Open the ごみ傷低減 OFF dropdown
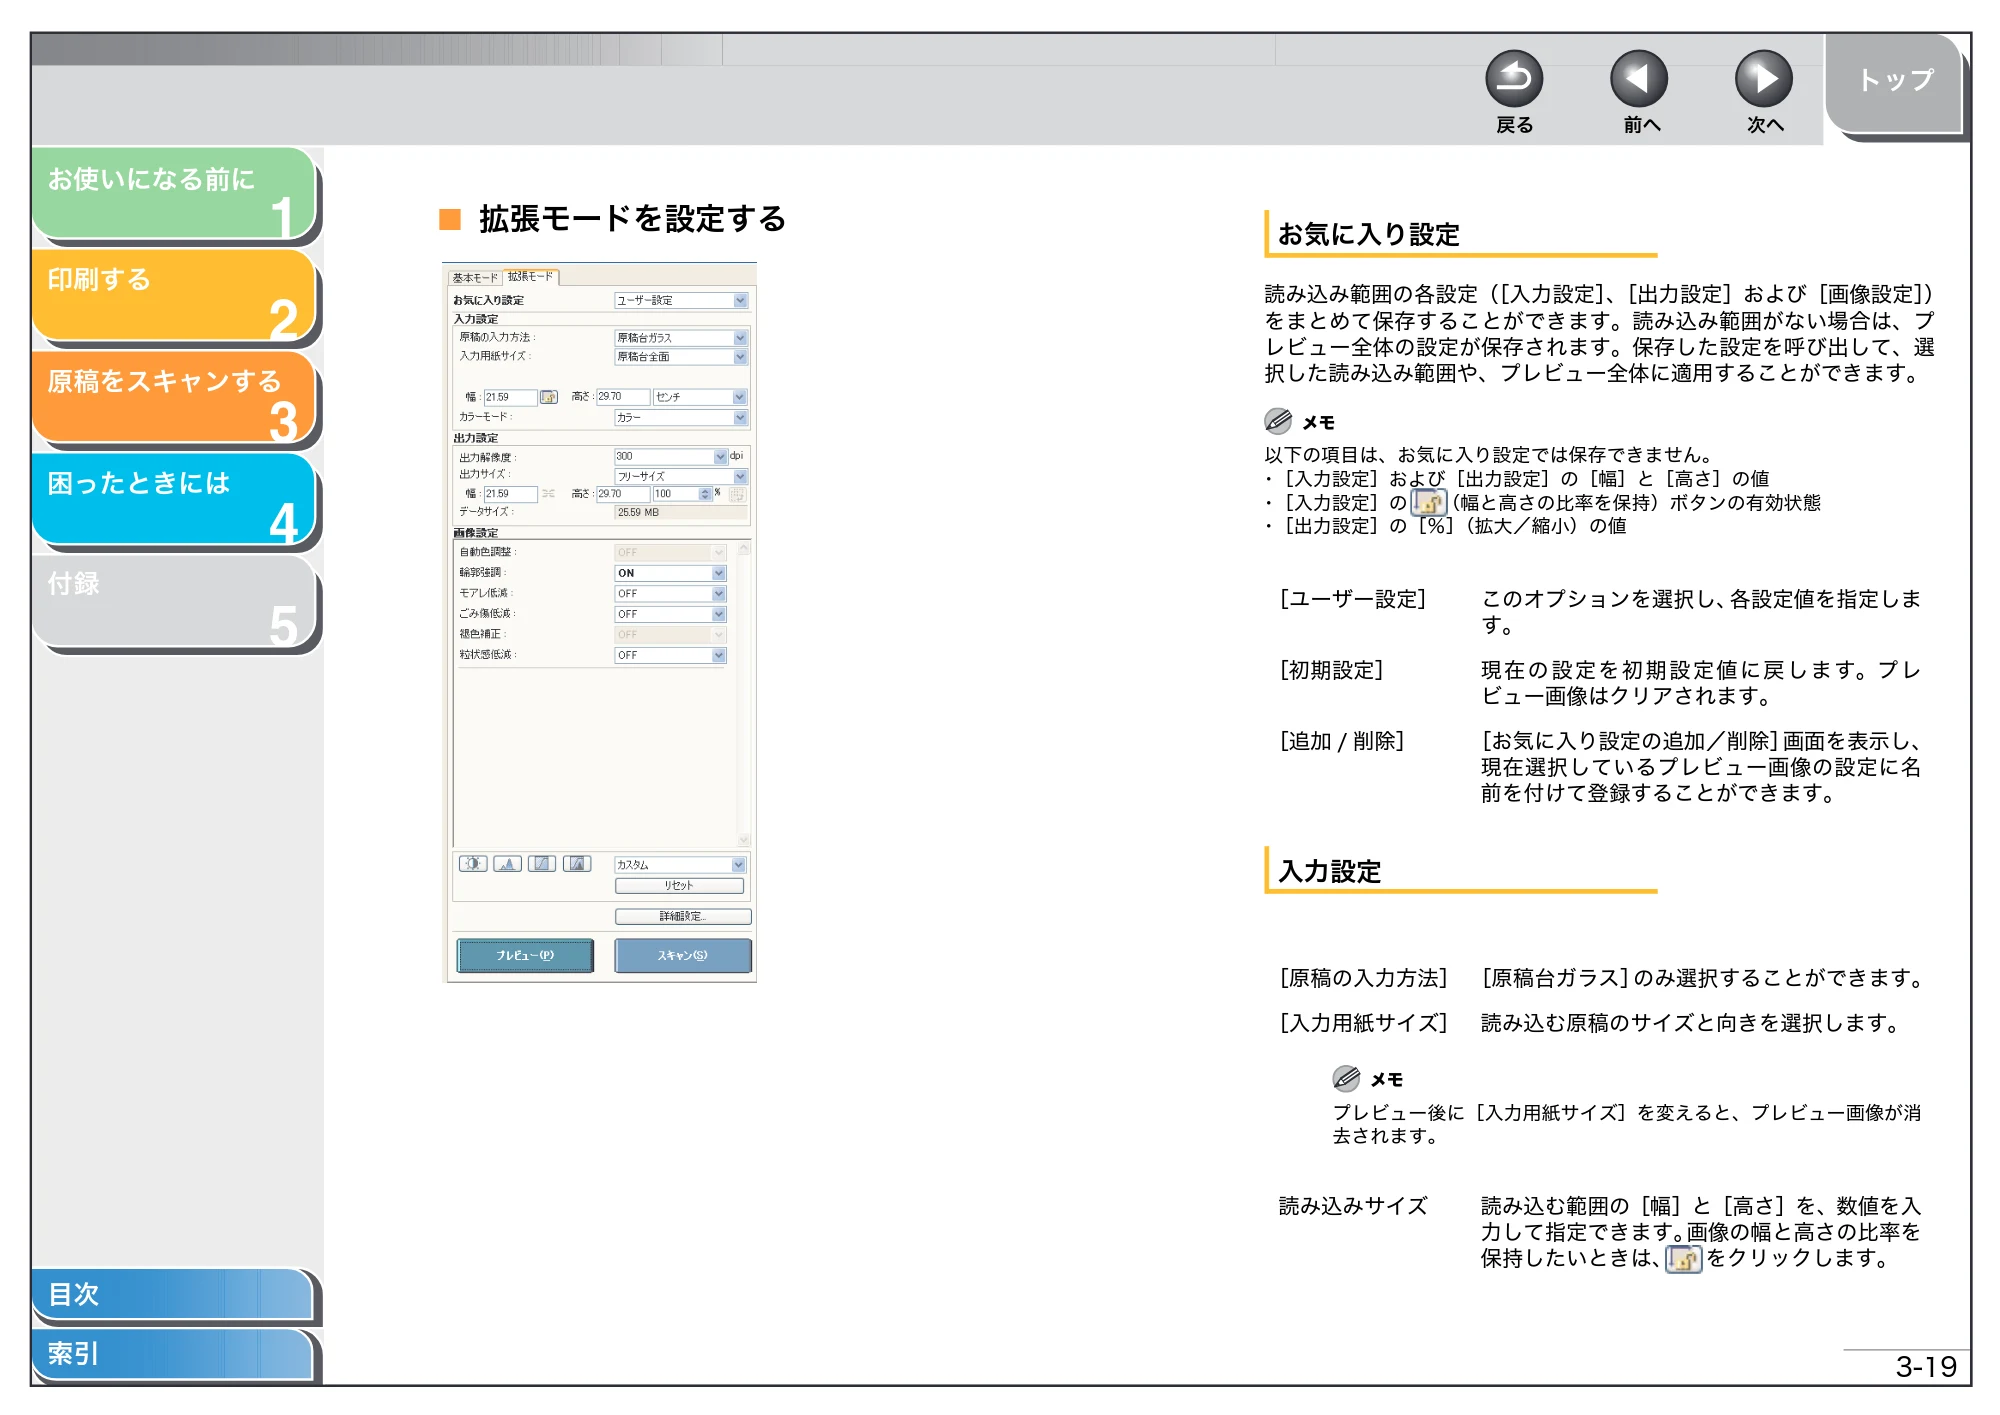The image size is (2000, 1415). [x=670, y=614]
